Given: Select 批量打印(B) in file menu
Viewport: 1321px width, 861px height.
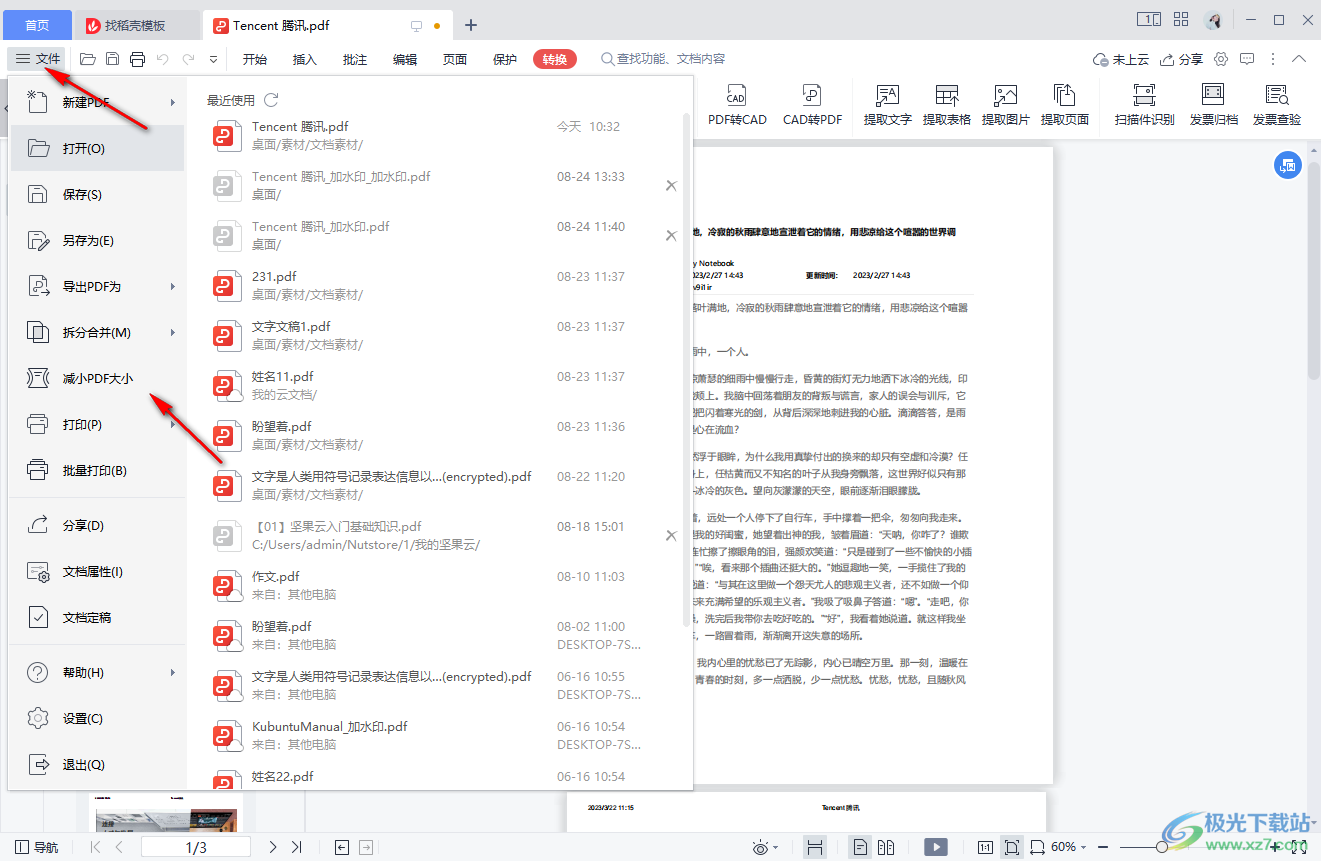Looking at the screenshot, I should click(x=98, y=470).
